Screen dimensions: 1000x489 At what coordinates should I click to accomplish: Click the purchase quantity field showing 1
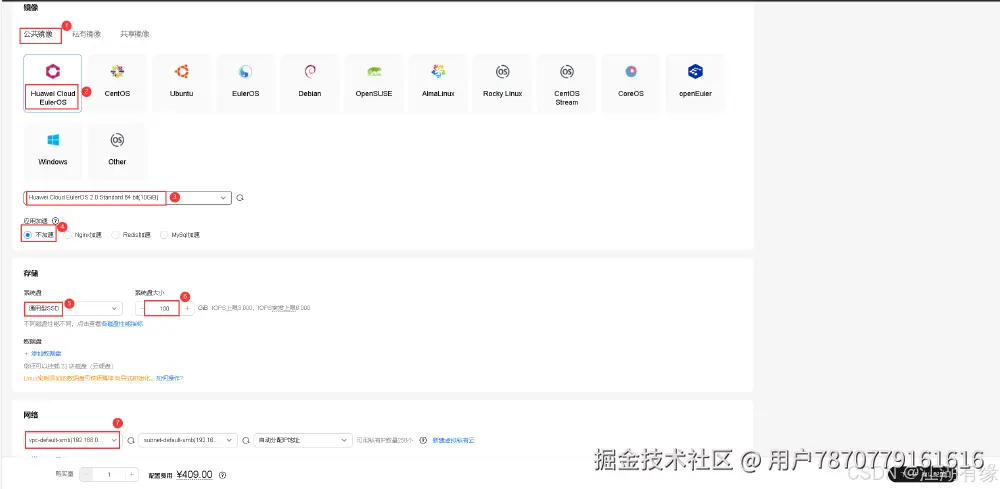109,475
